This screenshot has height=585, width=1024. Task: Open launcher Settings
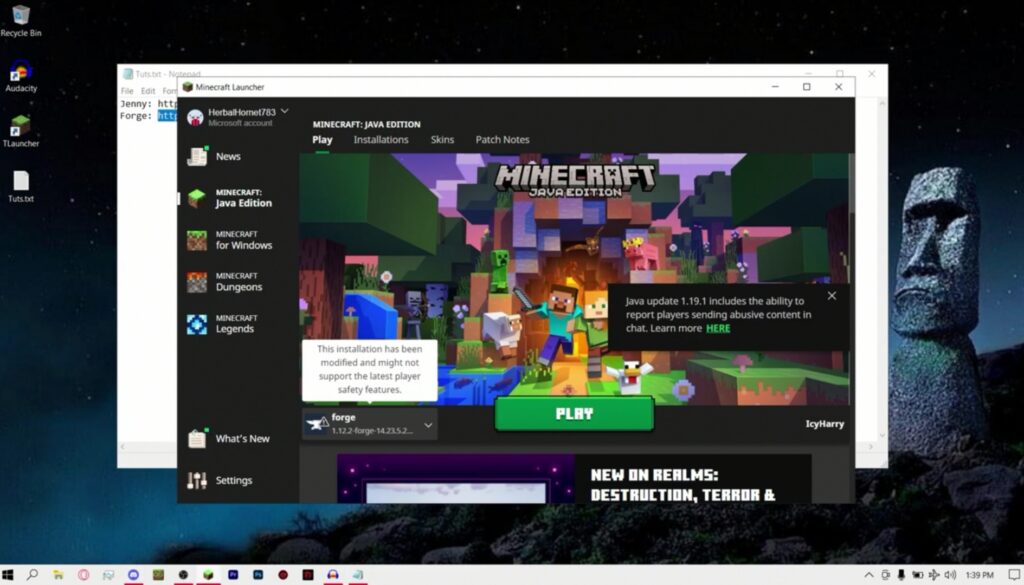[x=219, y=481]
